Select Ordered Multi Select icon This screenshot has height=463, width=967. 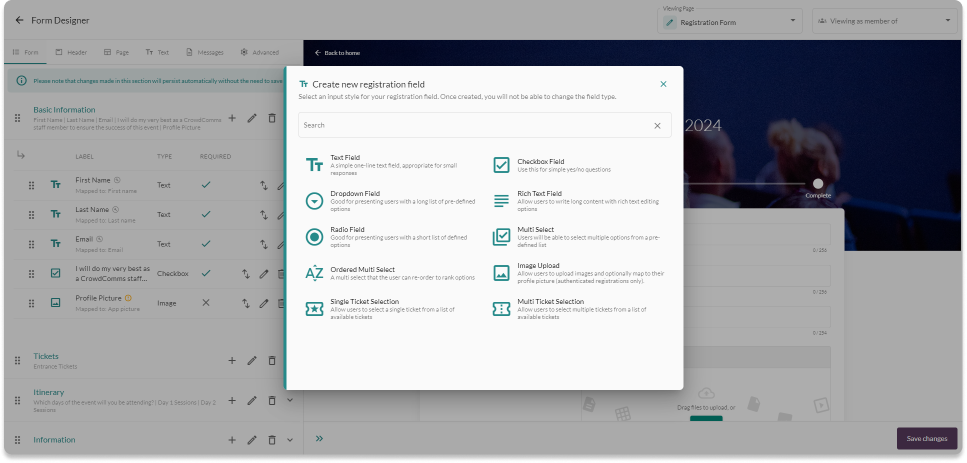314,273
